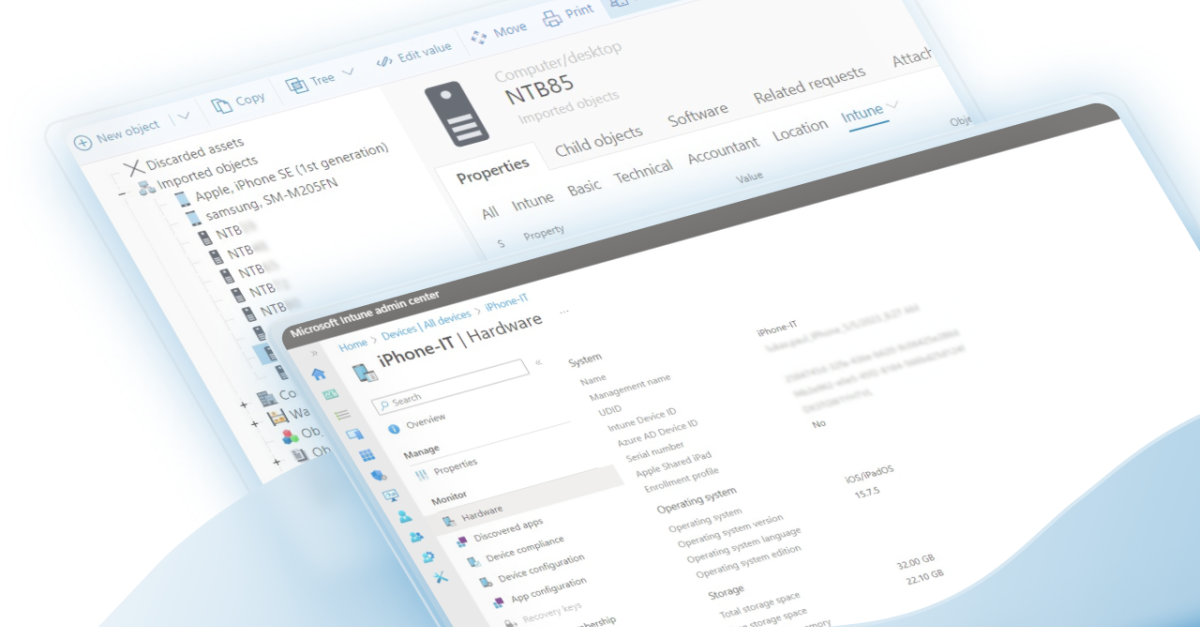Click the All services list icon
This screenshot has width=1200, height=627.
click(342, 414)
